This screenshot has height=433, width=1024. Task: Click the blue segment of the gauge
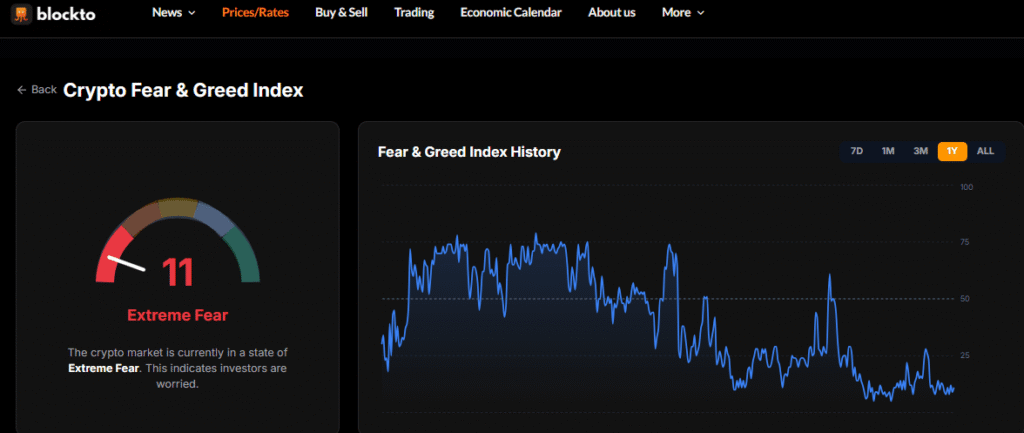pos(212,214)
